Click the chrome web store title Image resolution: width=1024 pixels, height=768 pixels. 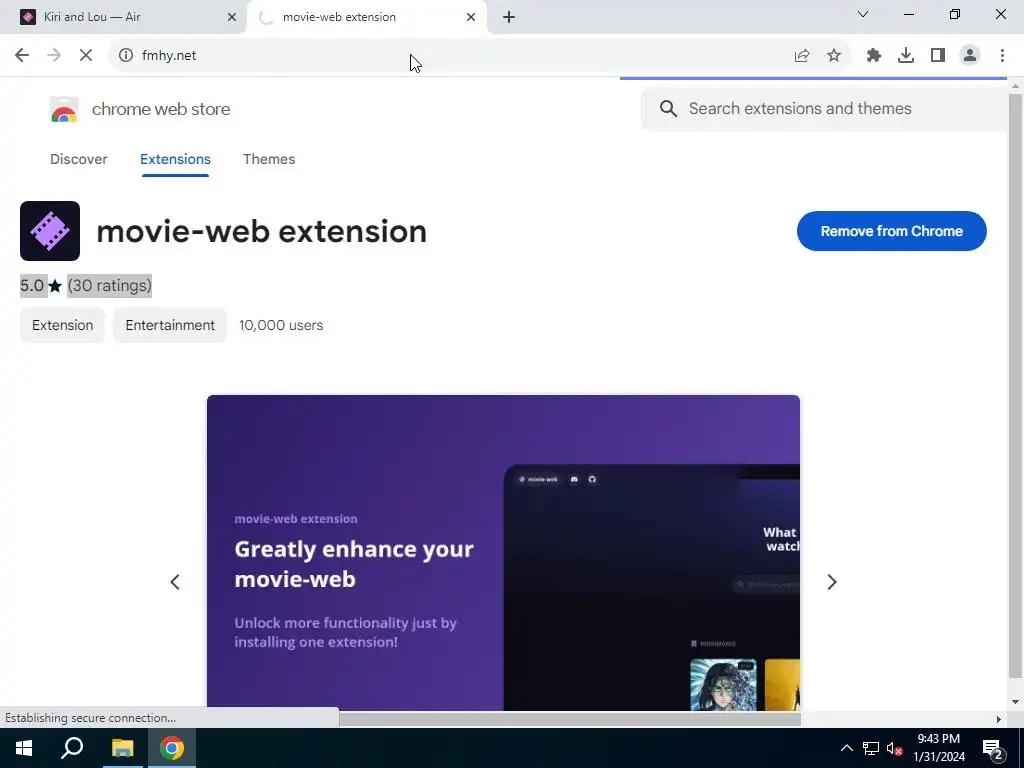161,109
